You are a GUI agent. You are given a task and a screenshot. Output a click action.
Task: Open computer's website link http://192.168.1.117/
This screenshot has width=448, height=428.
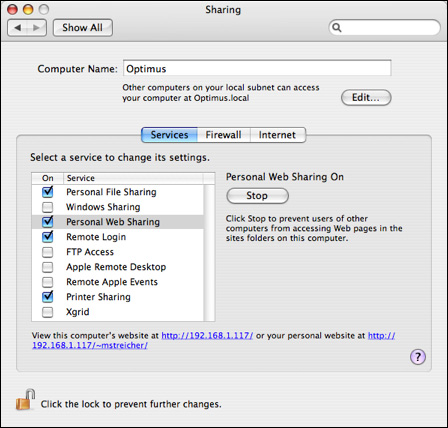(207, 335)
